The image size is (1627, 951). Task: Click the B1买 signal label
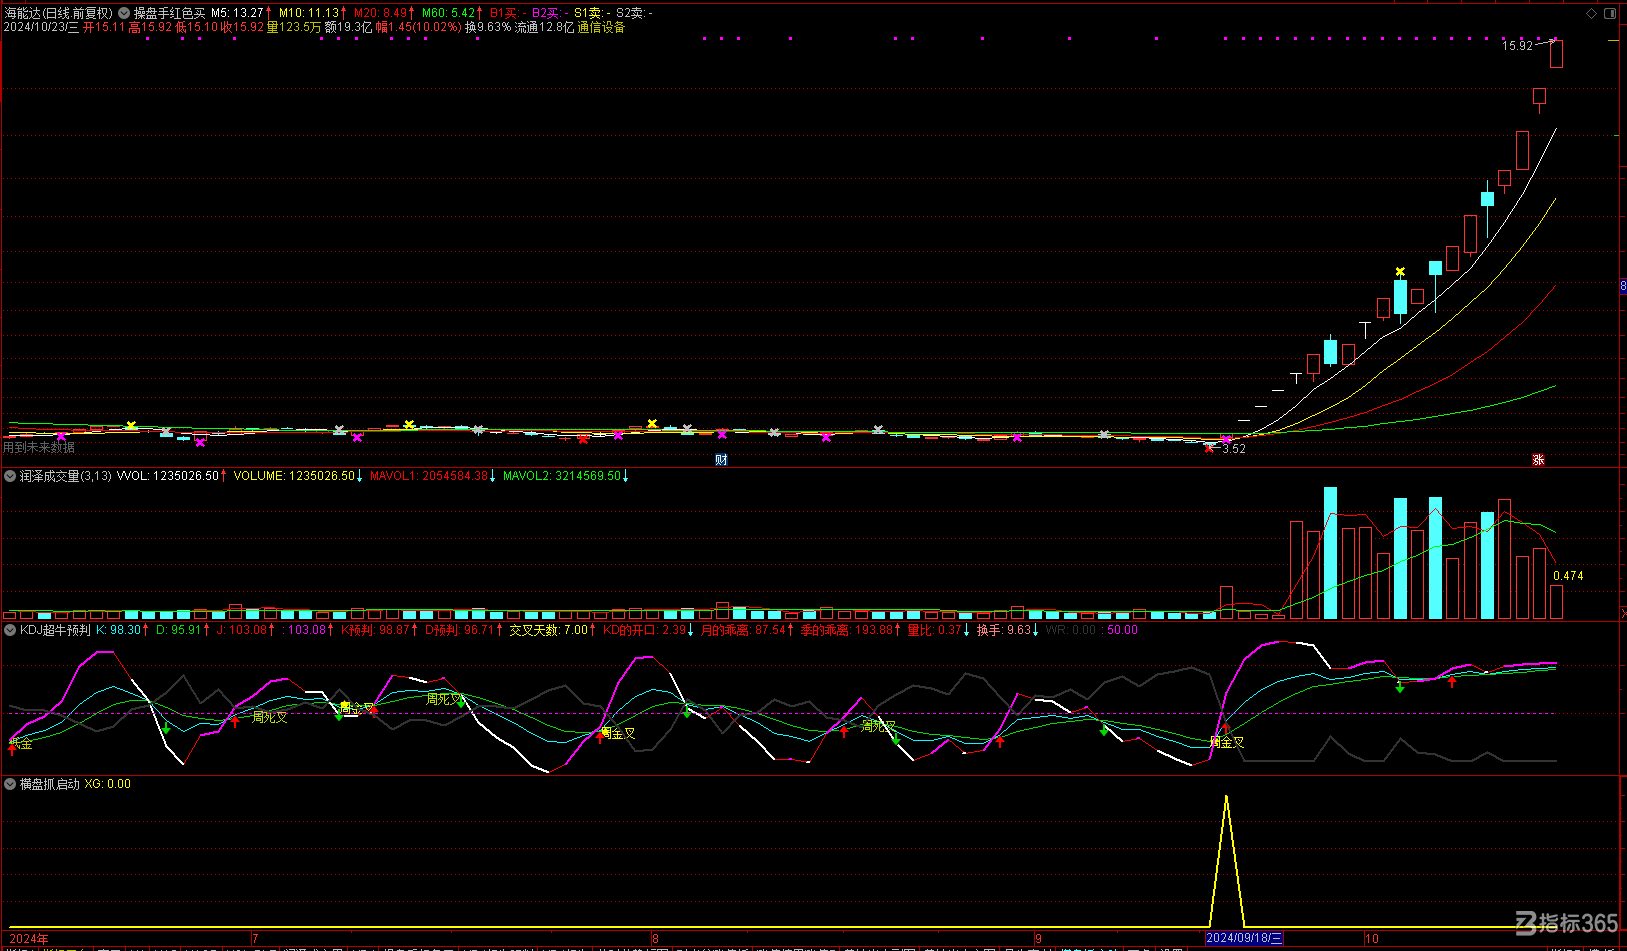(508, 13)
